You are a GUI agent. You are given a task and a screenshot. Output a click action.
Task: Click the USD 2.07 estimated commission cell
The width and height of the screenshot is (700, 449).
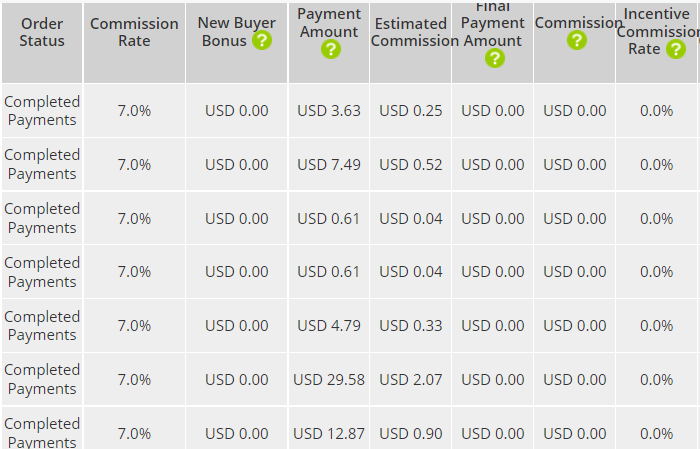(x=410, y=380)
